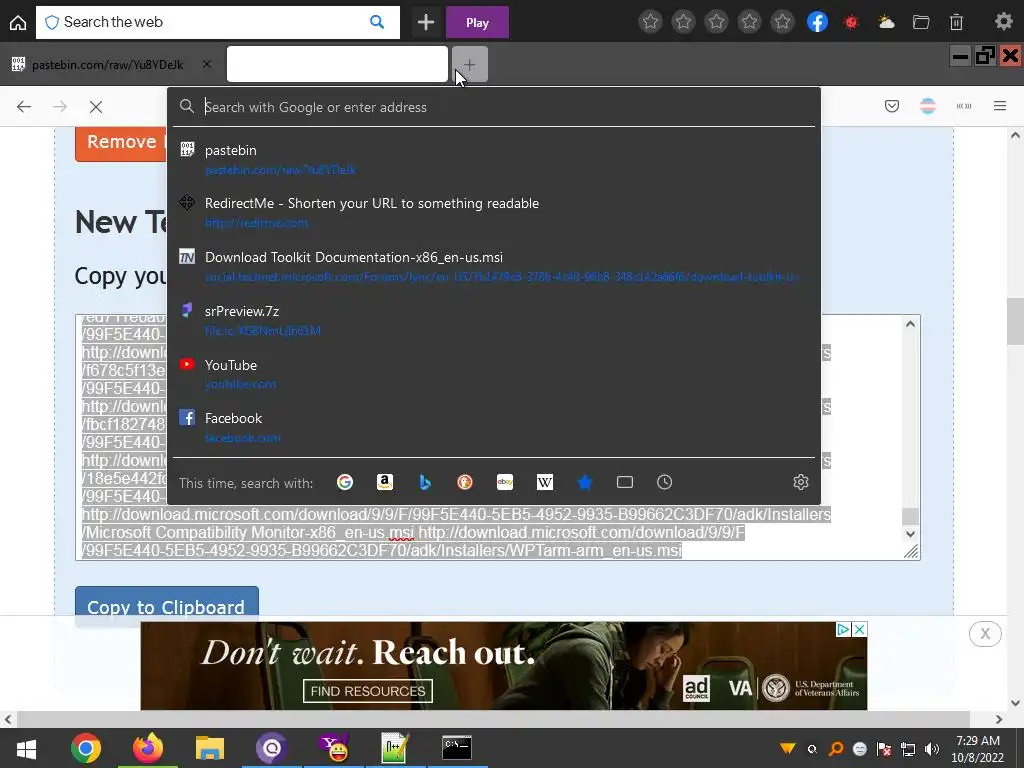Image resolution: width=1024 pixels, height=768 pixels.
Task: Choose the pastebin suggestion
Action: point(494,159)
